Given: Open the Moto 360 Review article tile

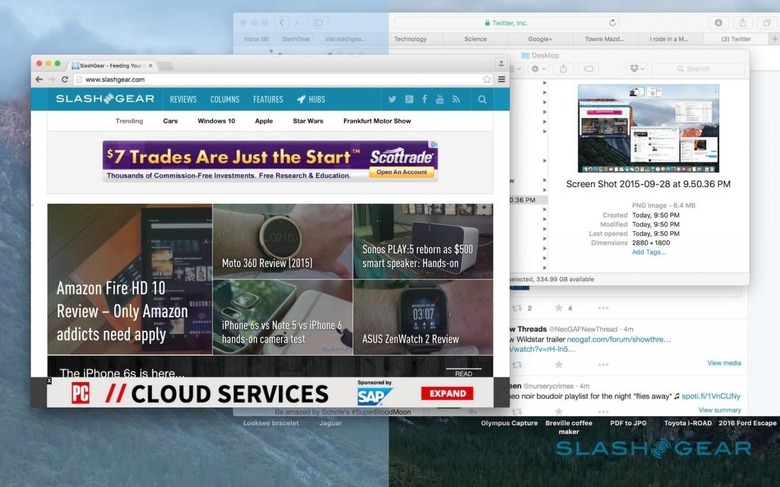Looking at the screenshot, I should 283,241.
